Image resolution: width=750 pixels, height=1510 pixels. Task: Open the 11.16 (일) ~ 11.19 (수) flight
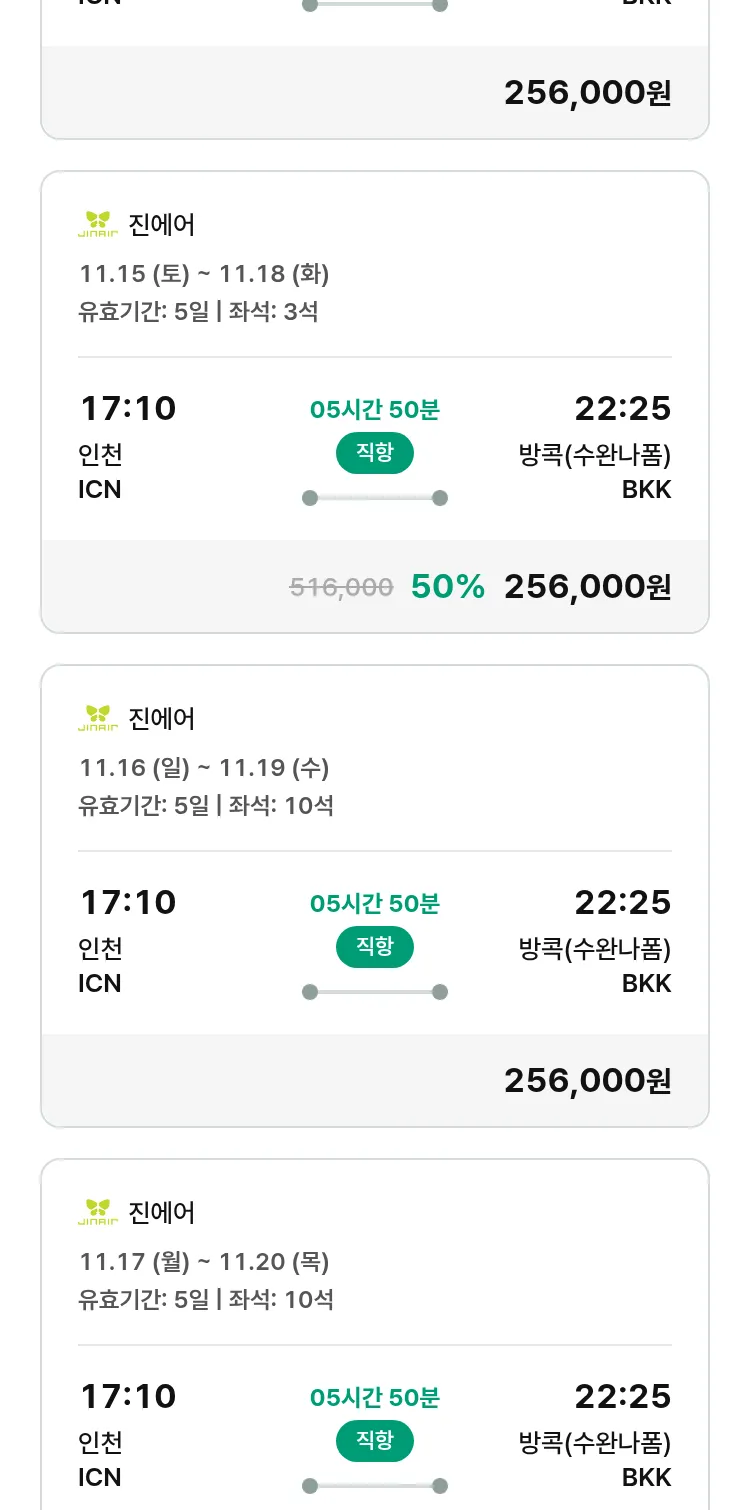click(x=204, y=767)
